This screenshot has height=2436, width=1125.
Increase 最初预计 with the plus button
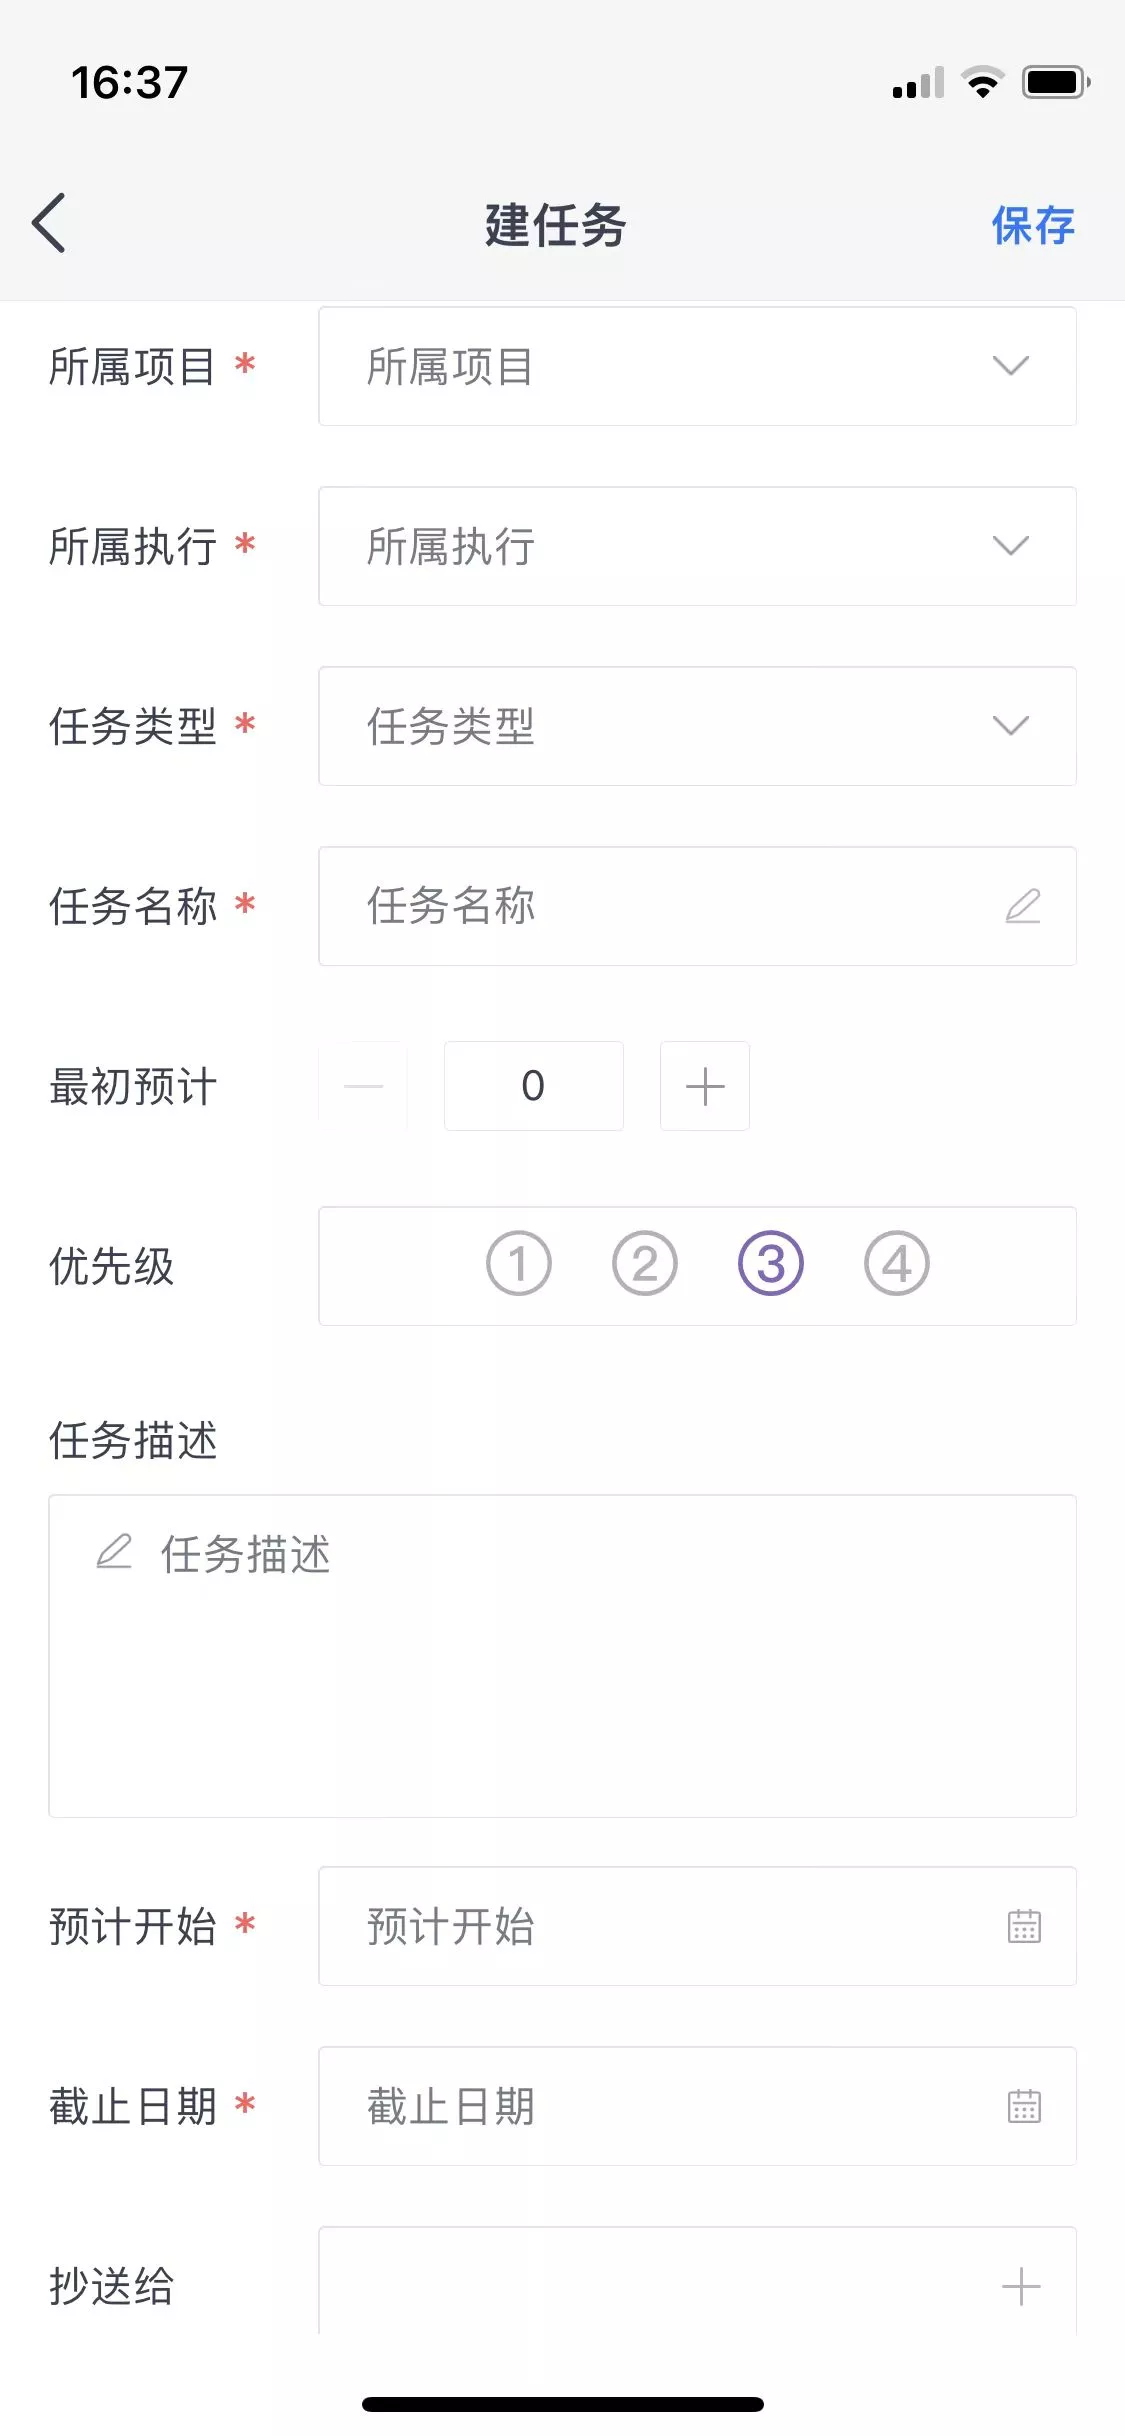click(x=705, y=1086)
